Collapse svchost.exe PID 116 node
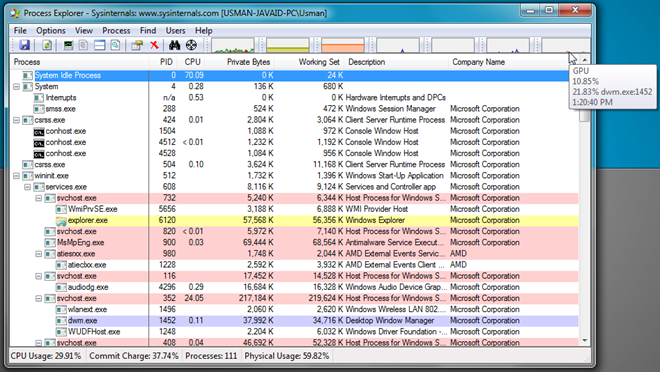This screenshot has height=372, width=660. [x=39, y=276]
